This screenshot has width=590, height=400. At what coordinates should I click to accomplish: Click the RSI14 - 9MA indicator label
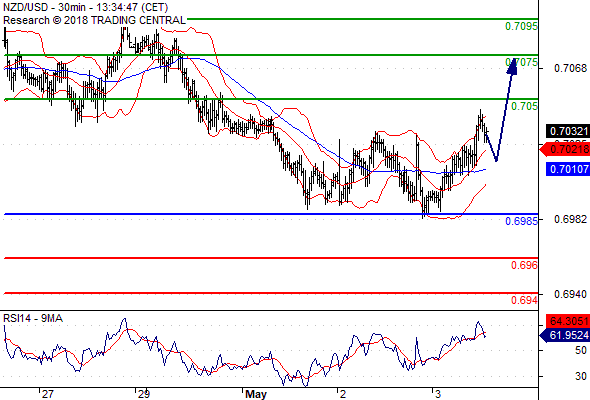click(x=33, y=318)
